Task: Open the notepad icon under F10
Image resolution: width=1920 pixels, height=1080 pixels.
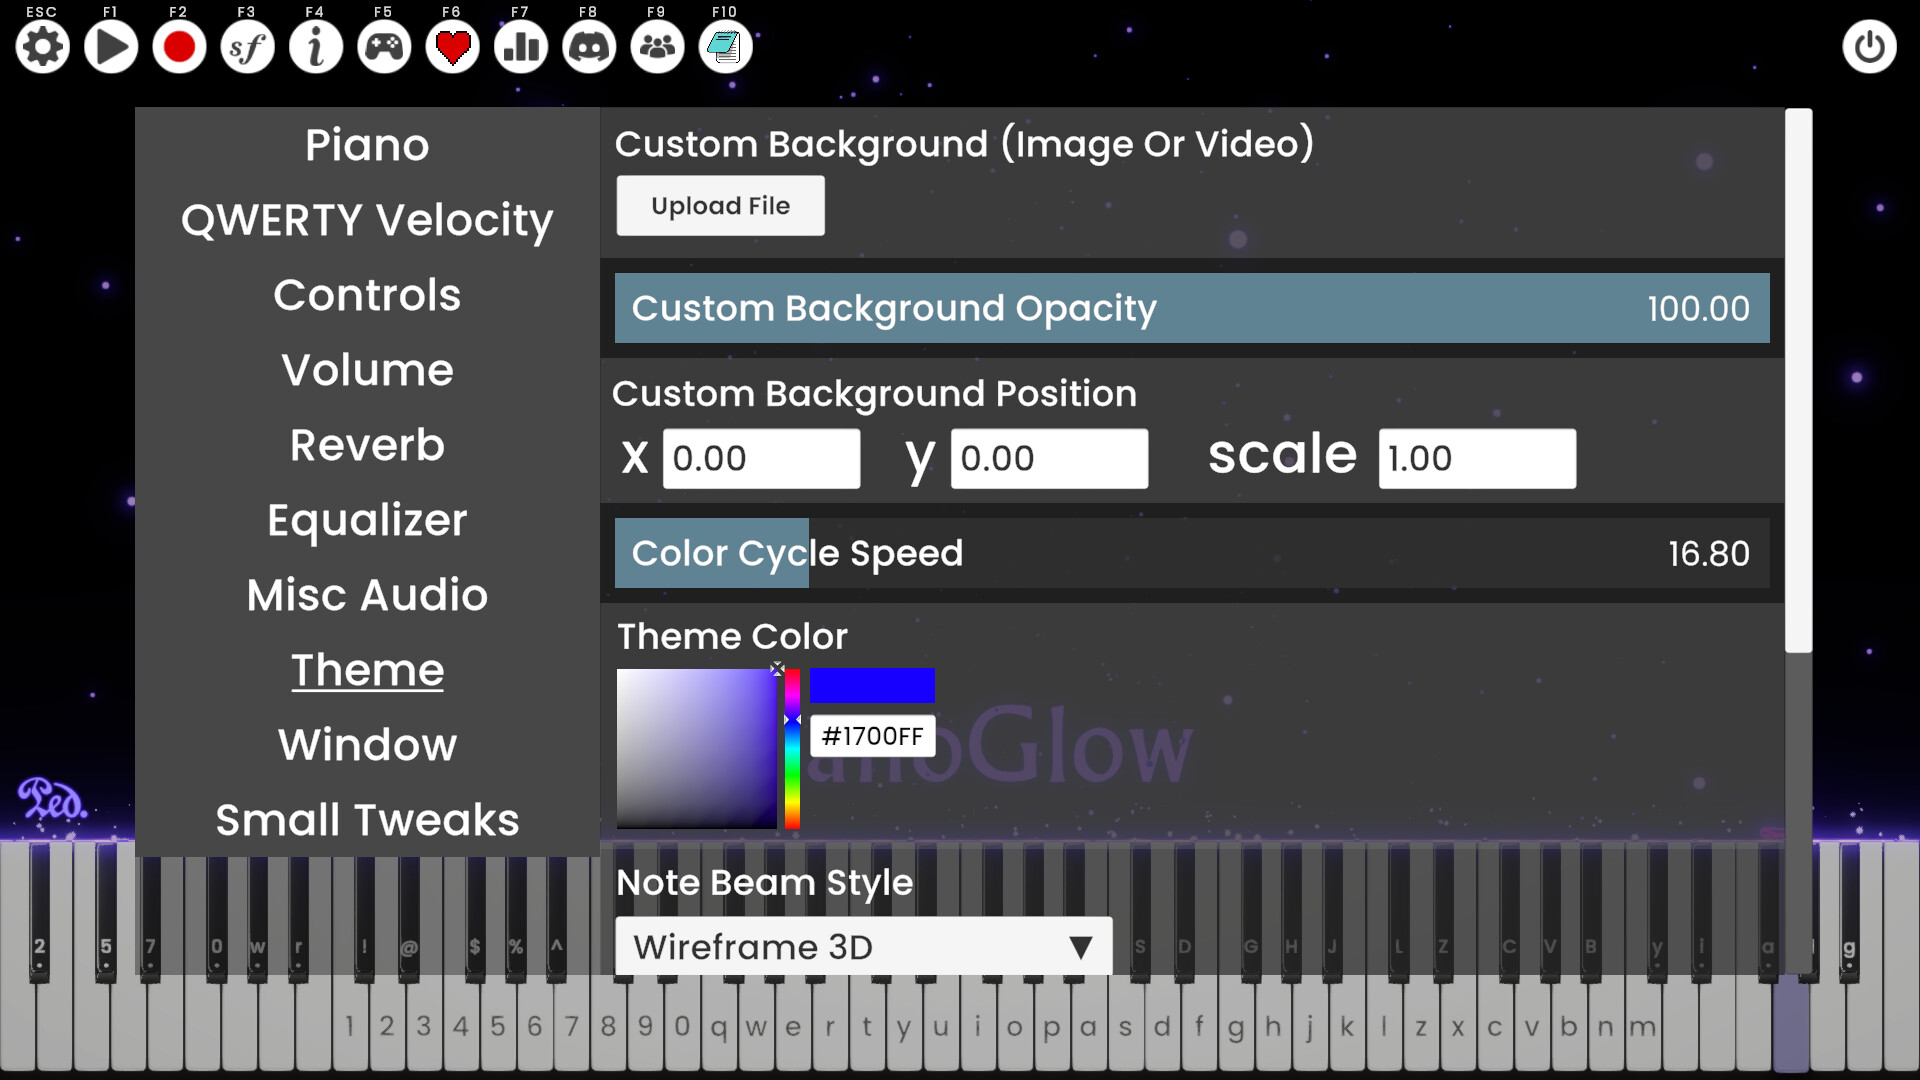Action: pyautogui.click(x=725, y=47)
